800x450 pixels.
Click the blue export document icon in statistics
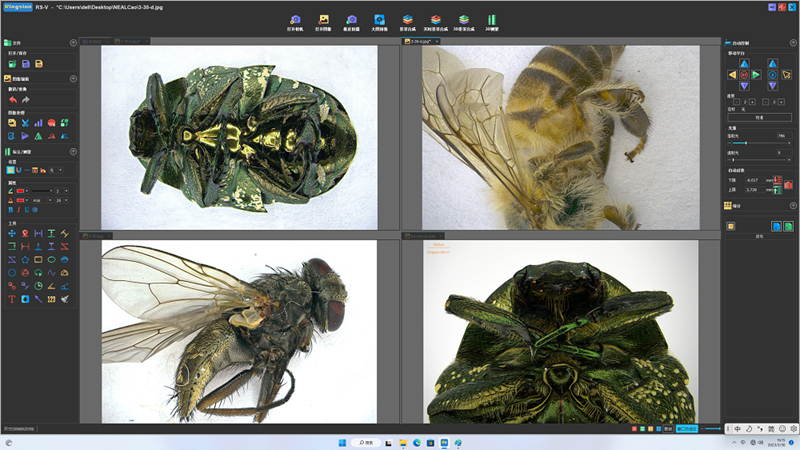[x=776, y=226]
